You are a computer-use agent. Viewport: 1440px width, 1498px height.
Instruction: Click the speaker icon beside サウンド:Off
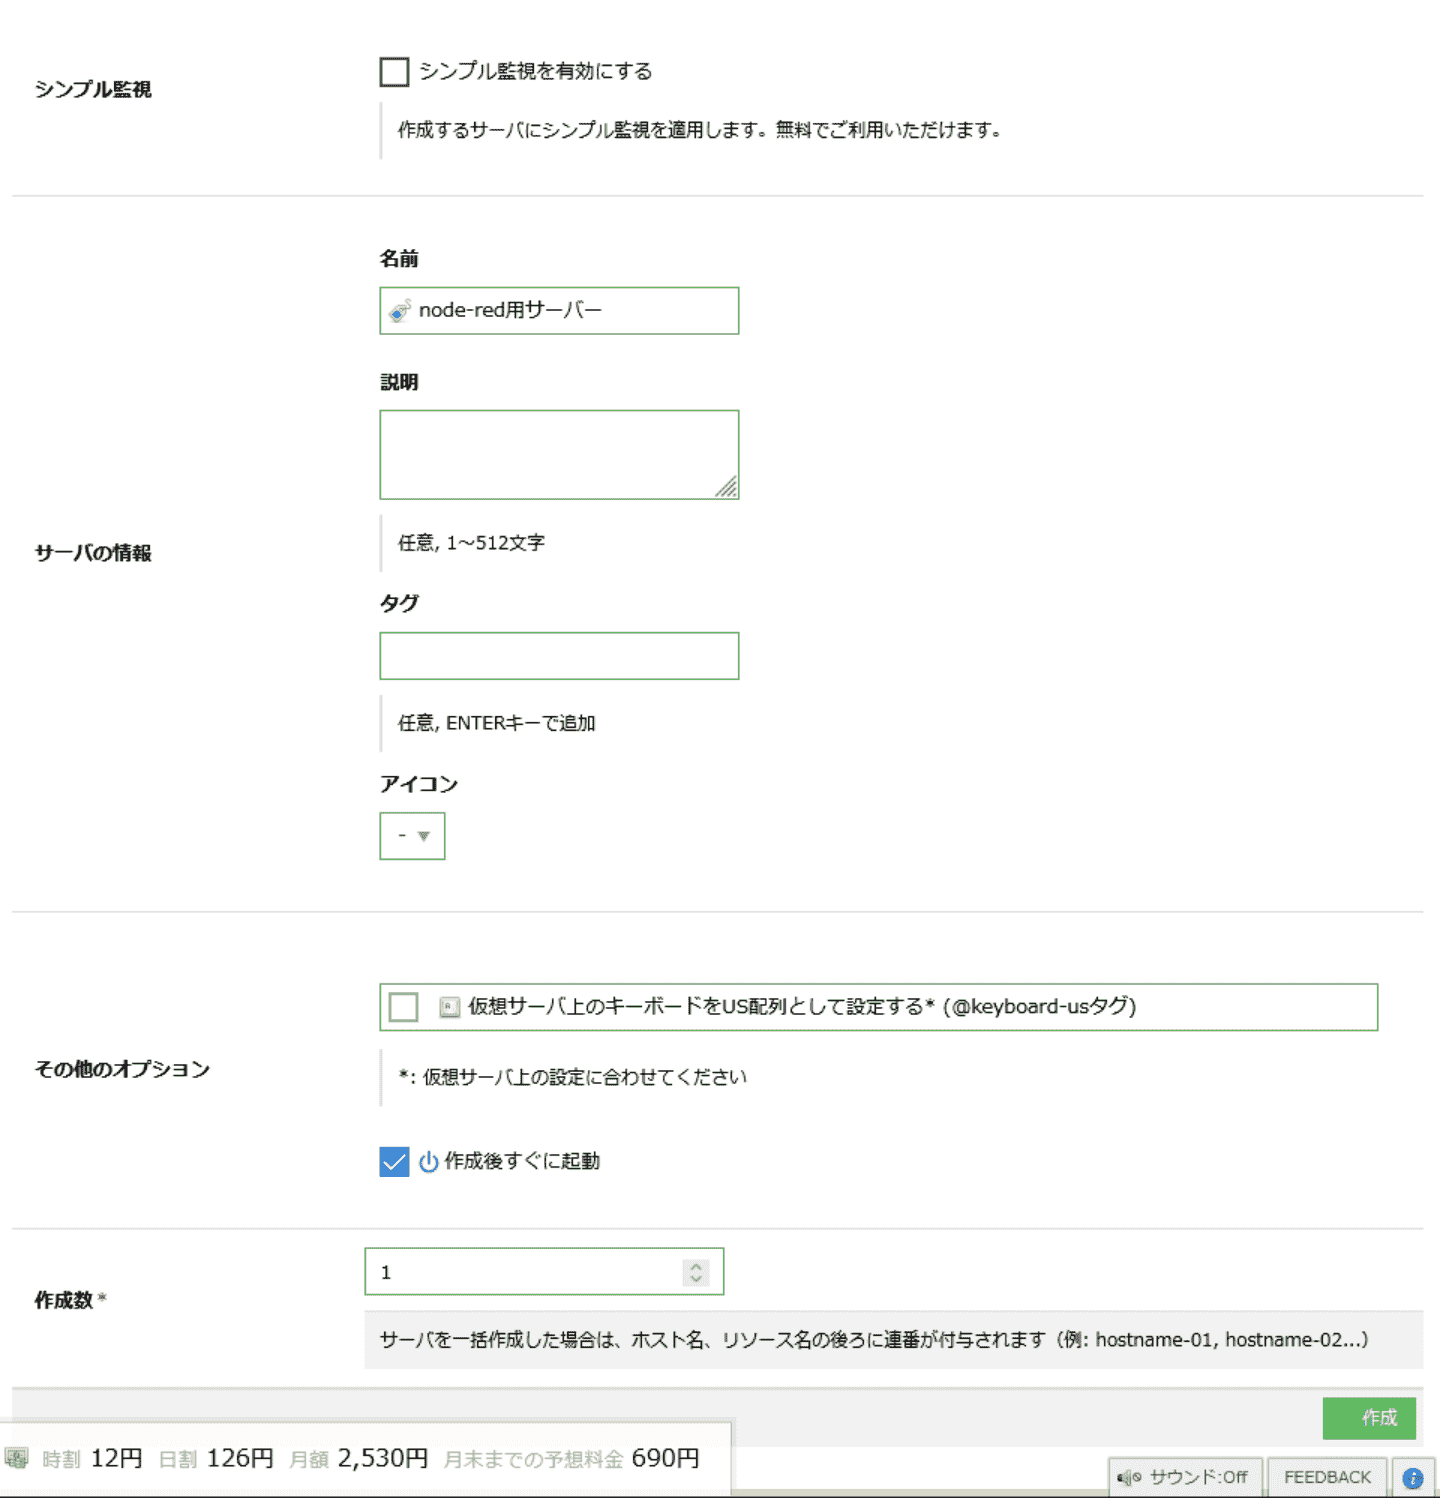point(1129,1478)
